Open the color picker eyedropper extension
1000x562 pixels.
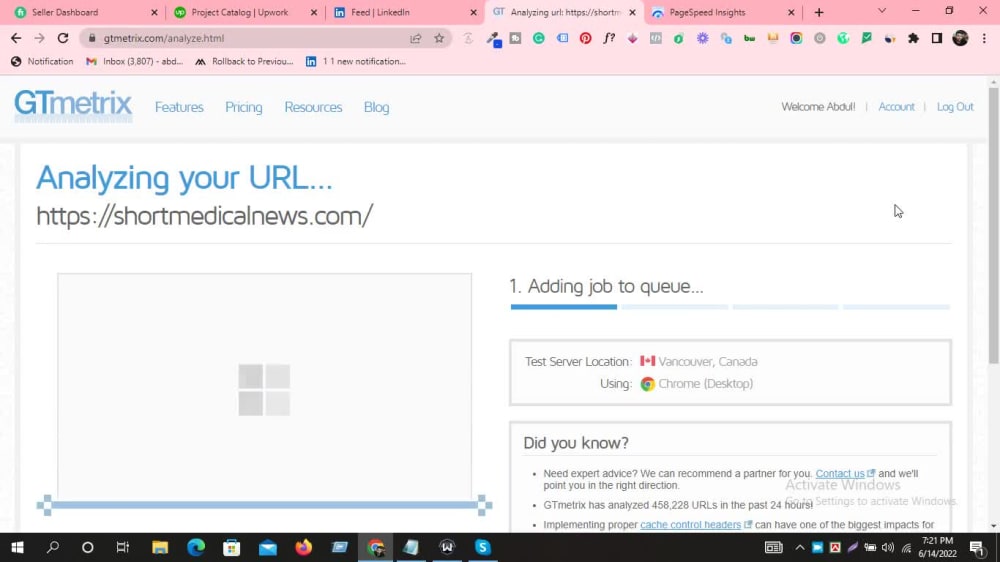point(493,40)
